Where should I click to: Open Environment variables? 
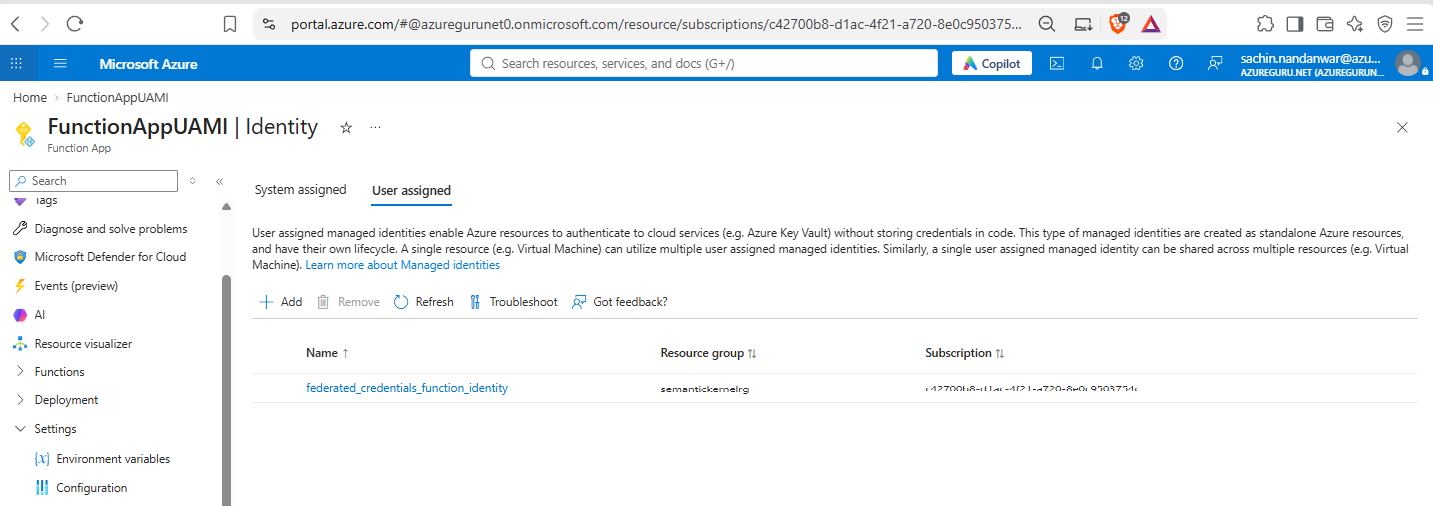pos(113,459)
